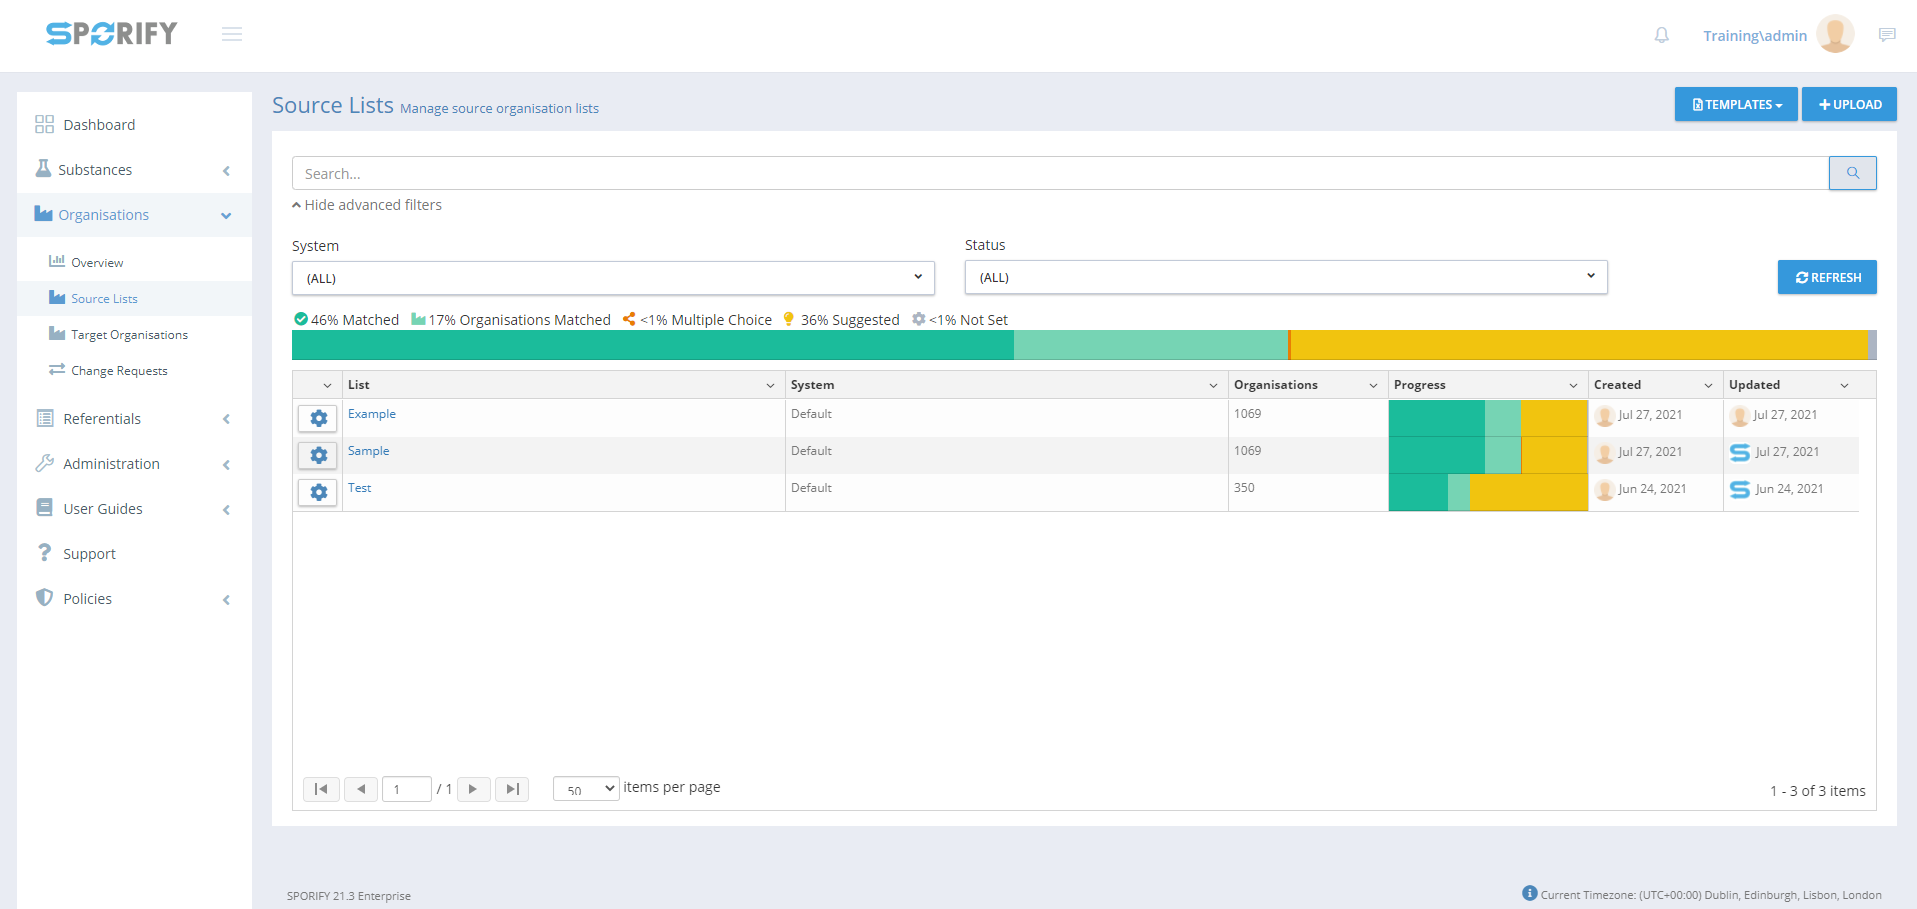The height and width of the screenshot is (909, 1917).
Task: Click the Upload button
Action: pos(1849,105)
